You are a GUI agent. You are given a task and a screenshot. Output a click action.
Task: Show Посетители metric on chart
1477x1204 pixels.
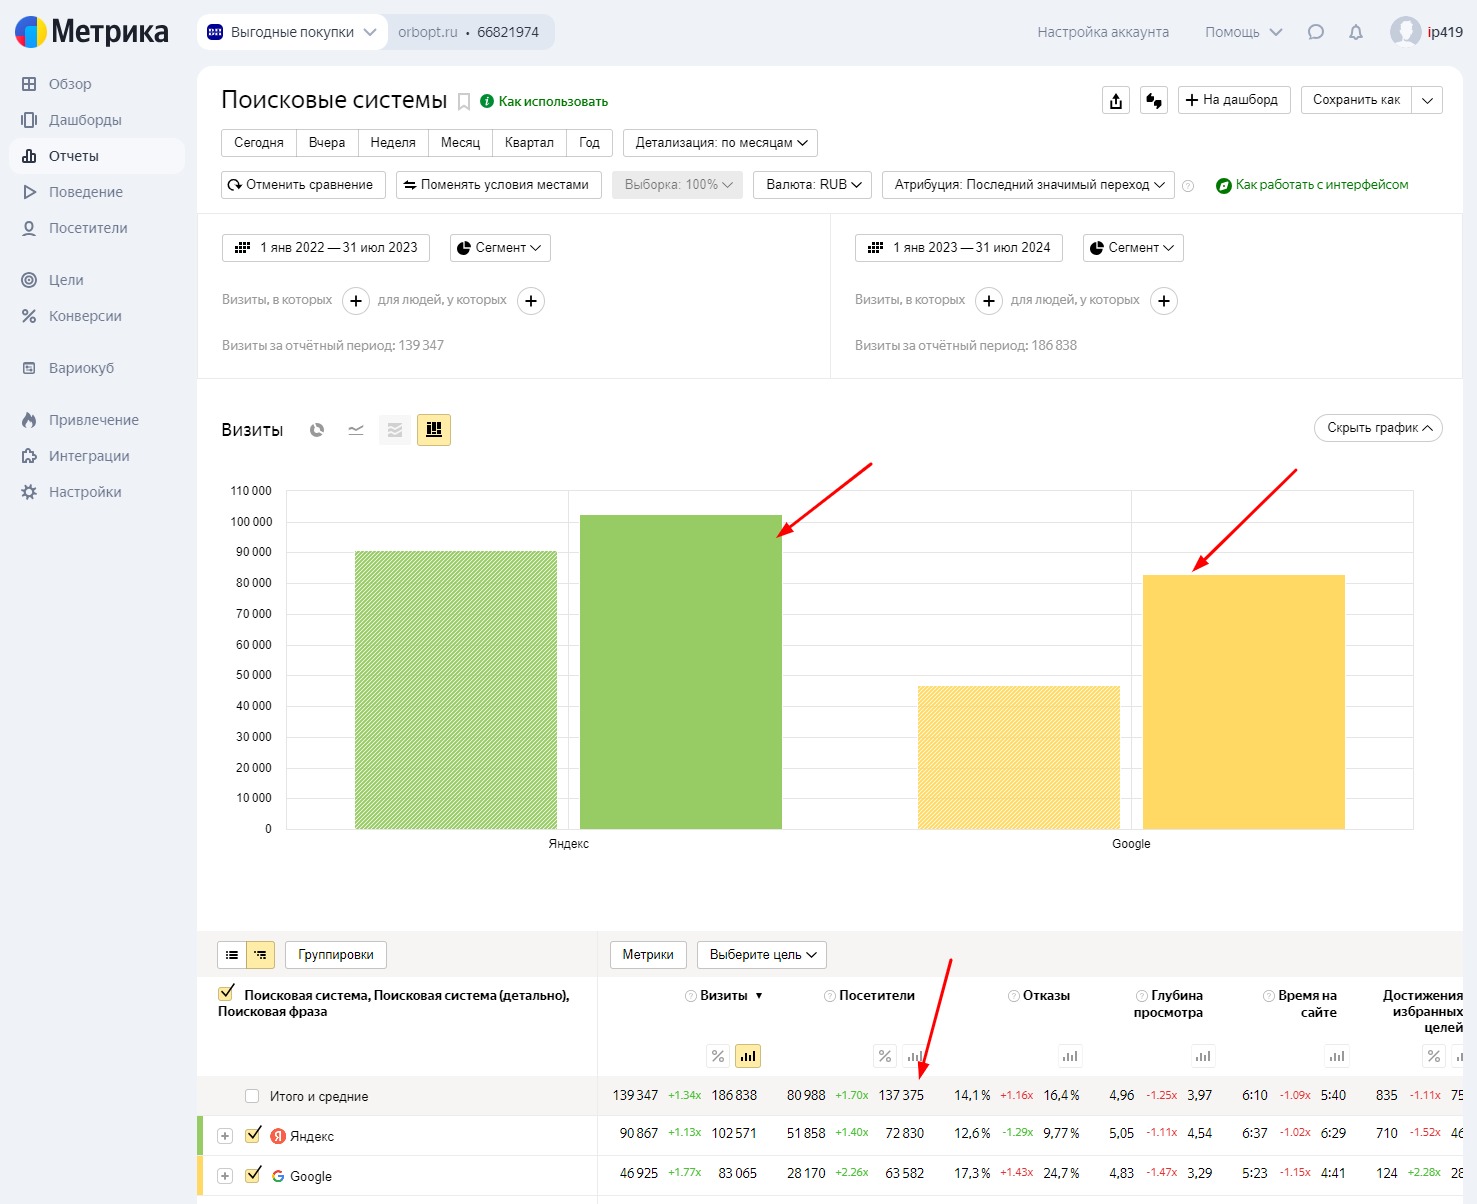pyautogui.click(x=915, y=1056)
